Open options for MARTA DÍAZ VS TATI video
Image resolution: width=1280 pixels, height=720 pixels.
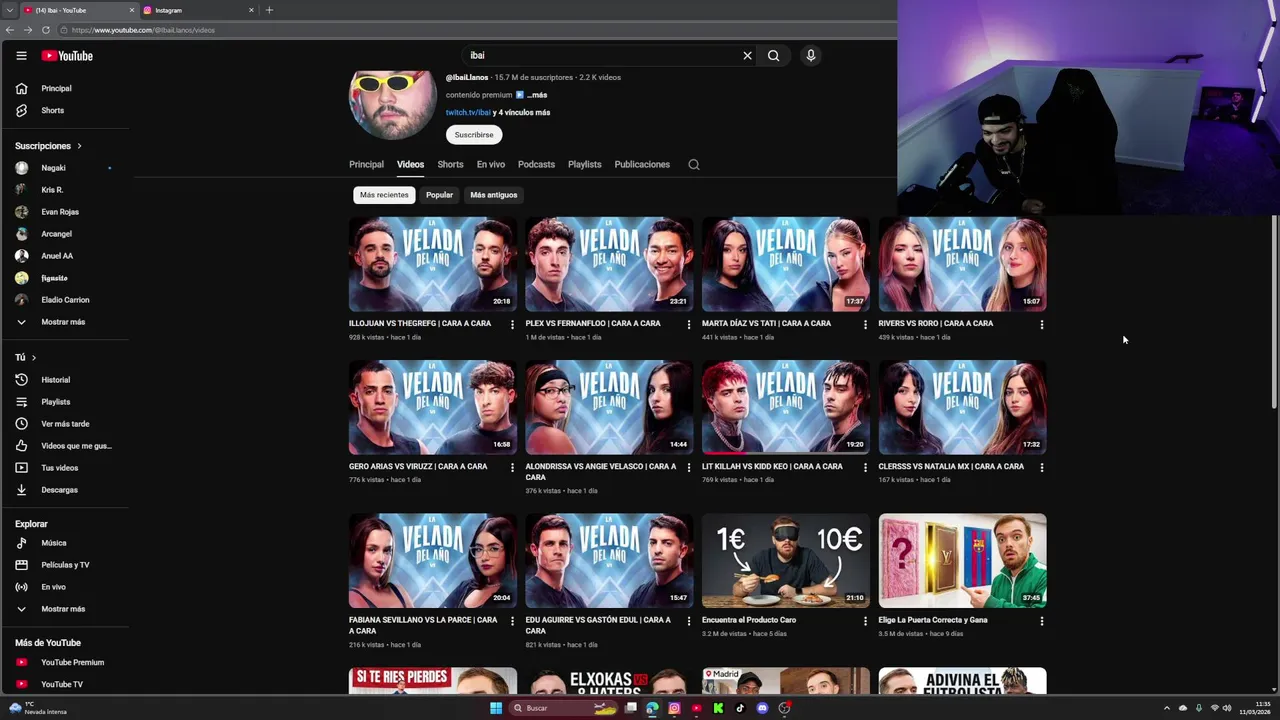click(865, 324)
